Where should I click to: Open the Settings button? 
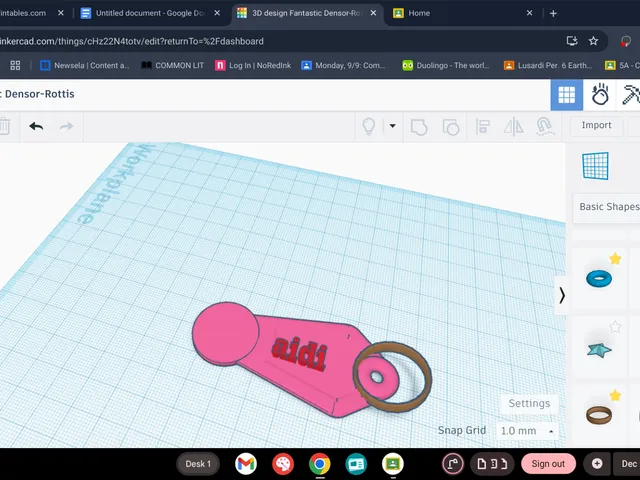(x=529, y=403)
